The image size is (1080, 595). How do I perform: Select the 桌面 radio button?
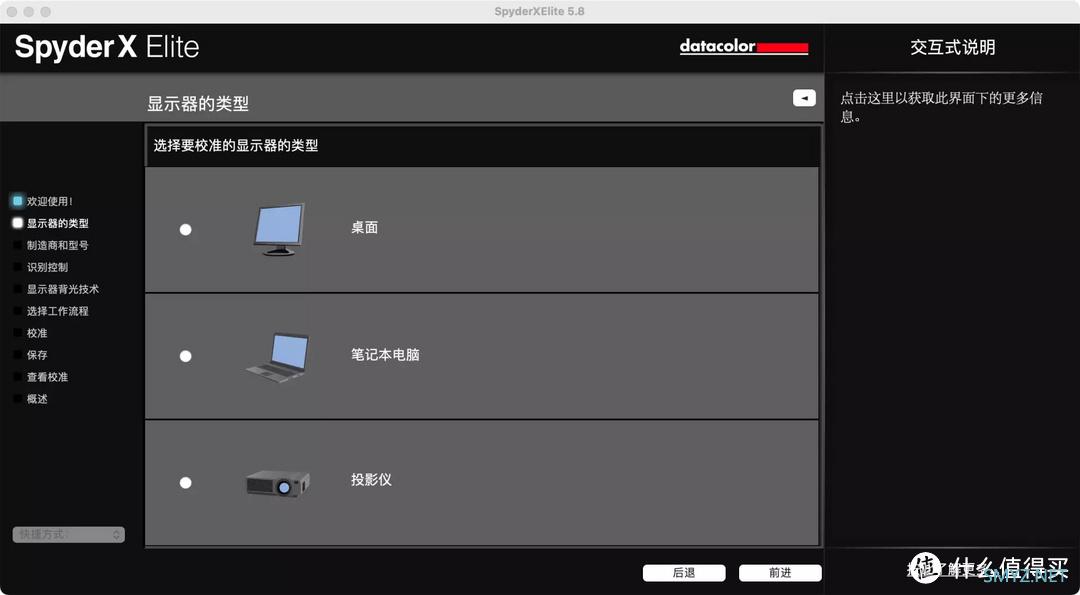pyautogui.click(x=185, y=229)
